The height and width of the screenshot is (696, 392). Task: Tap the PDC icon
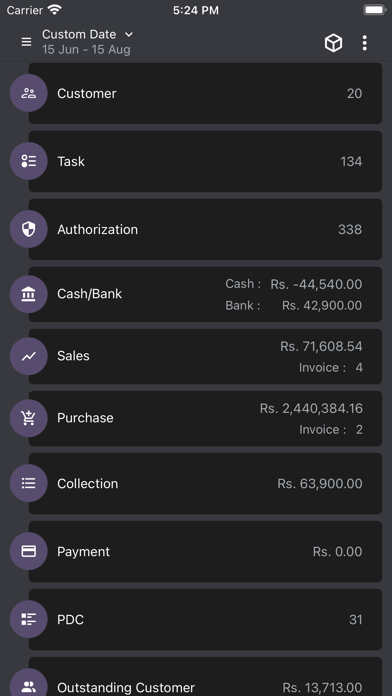(x=28, y=619)
